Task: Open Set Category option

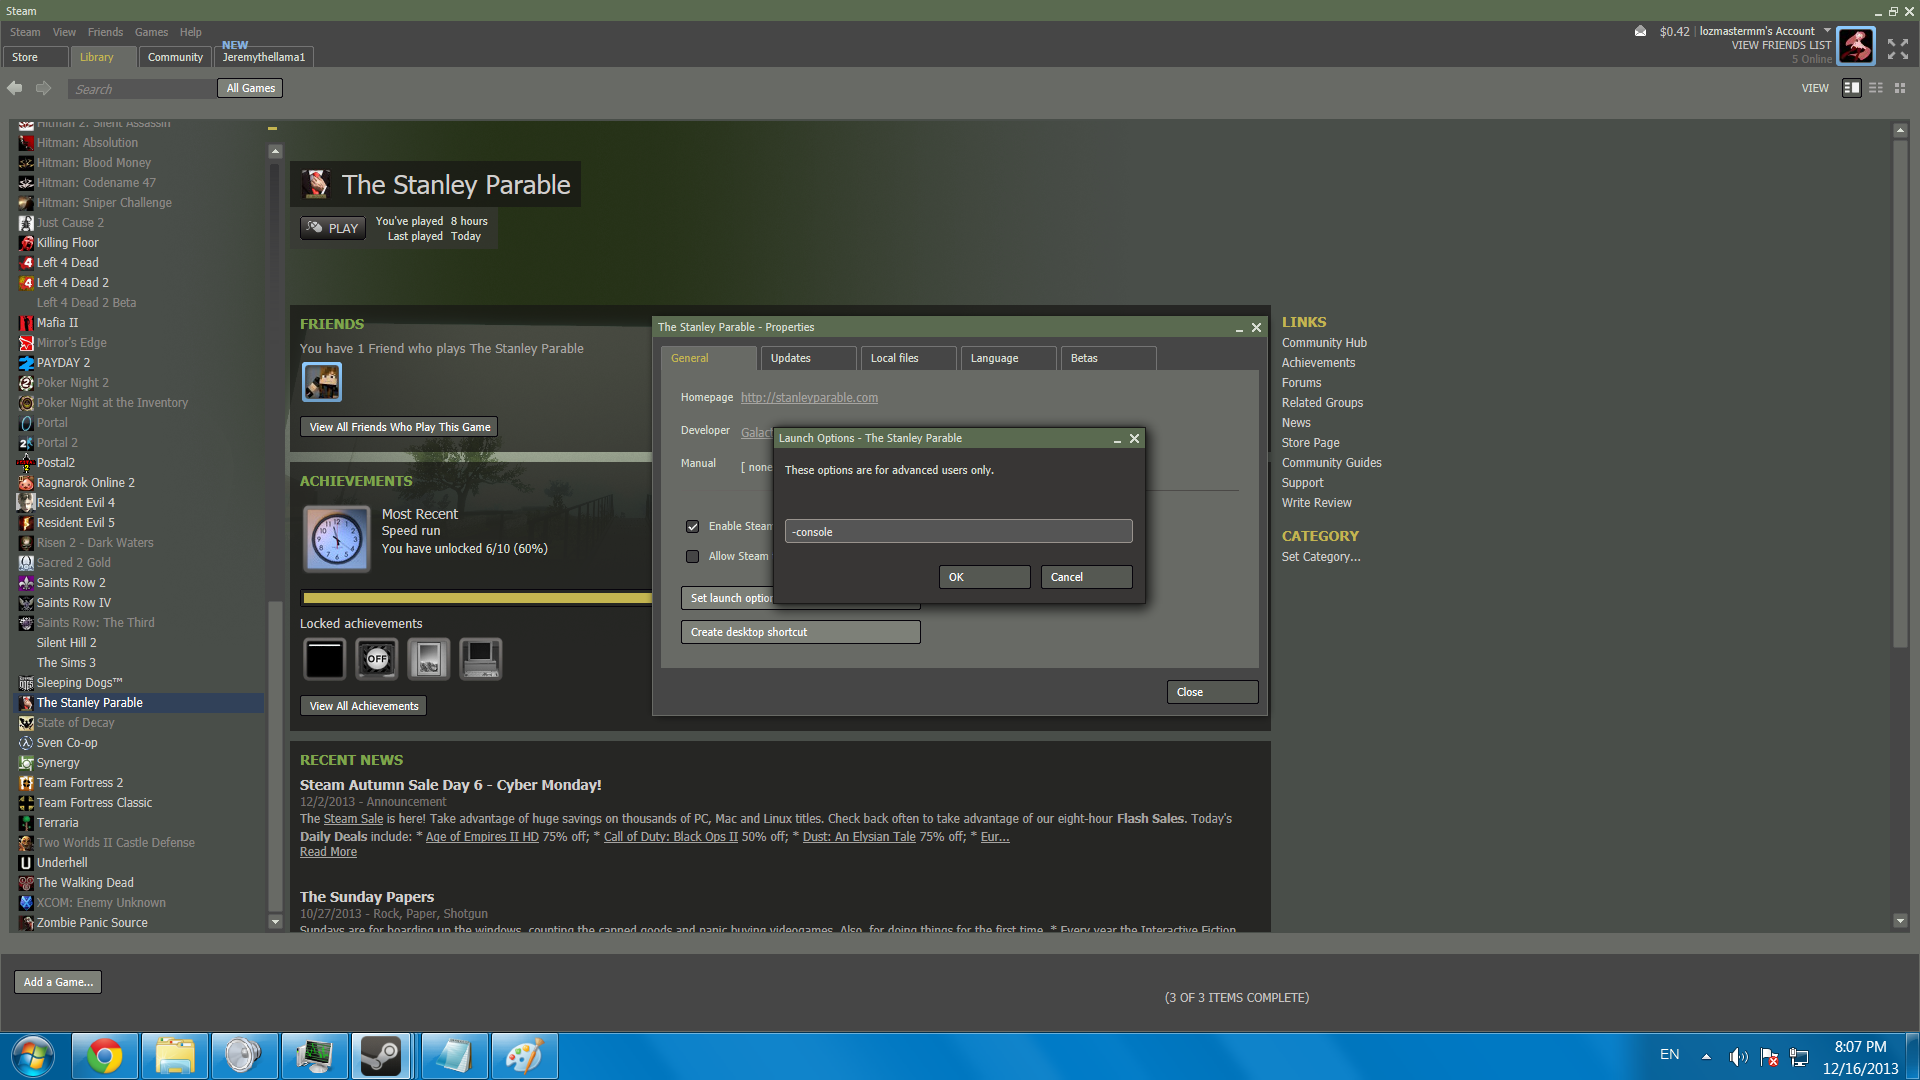Action: [1320, 557]
